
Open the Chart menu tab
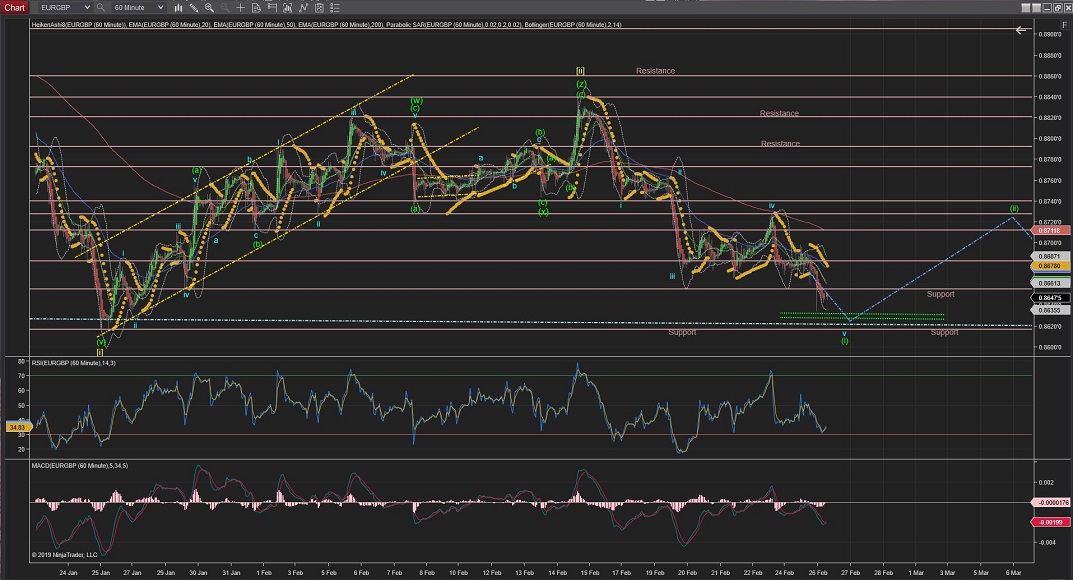(x=14, y=8)
